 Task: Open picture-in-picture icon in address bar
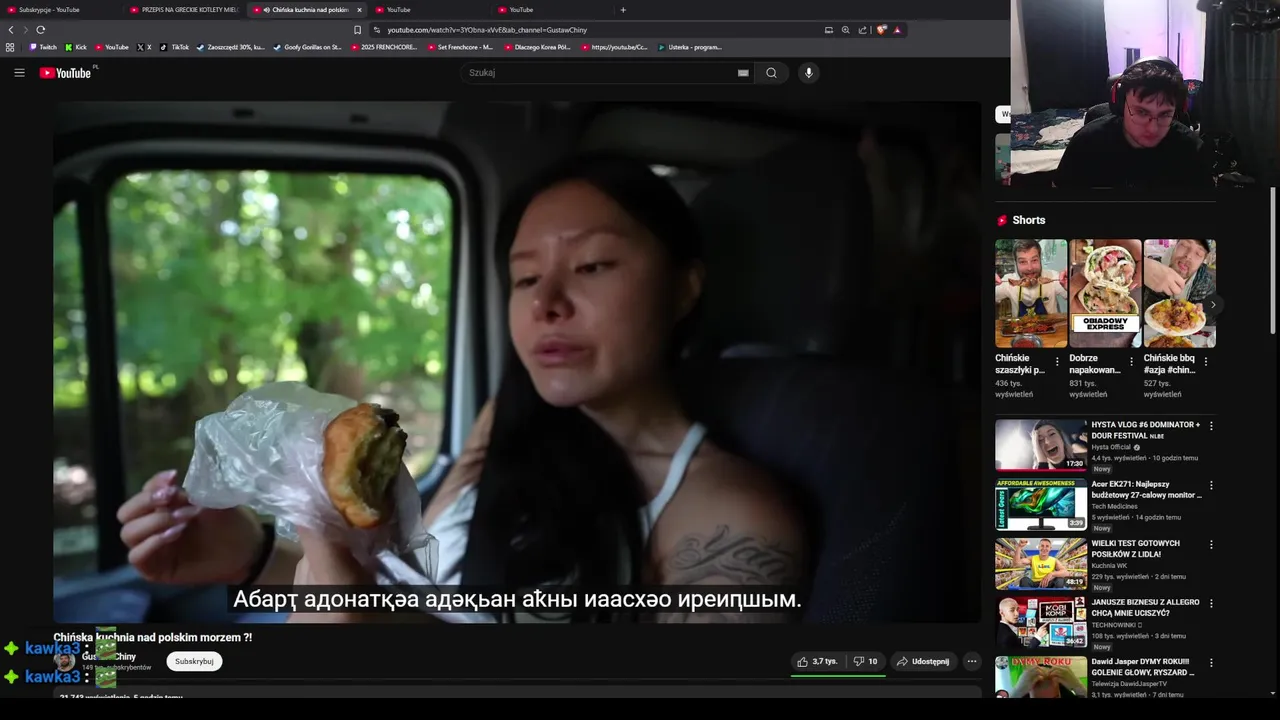[828, 30]
